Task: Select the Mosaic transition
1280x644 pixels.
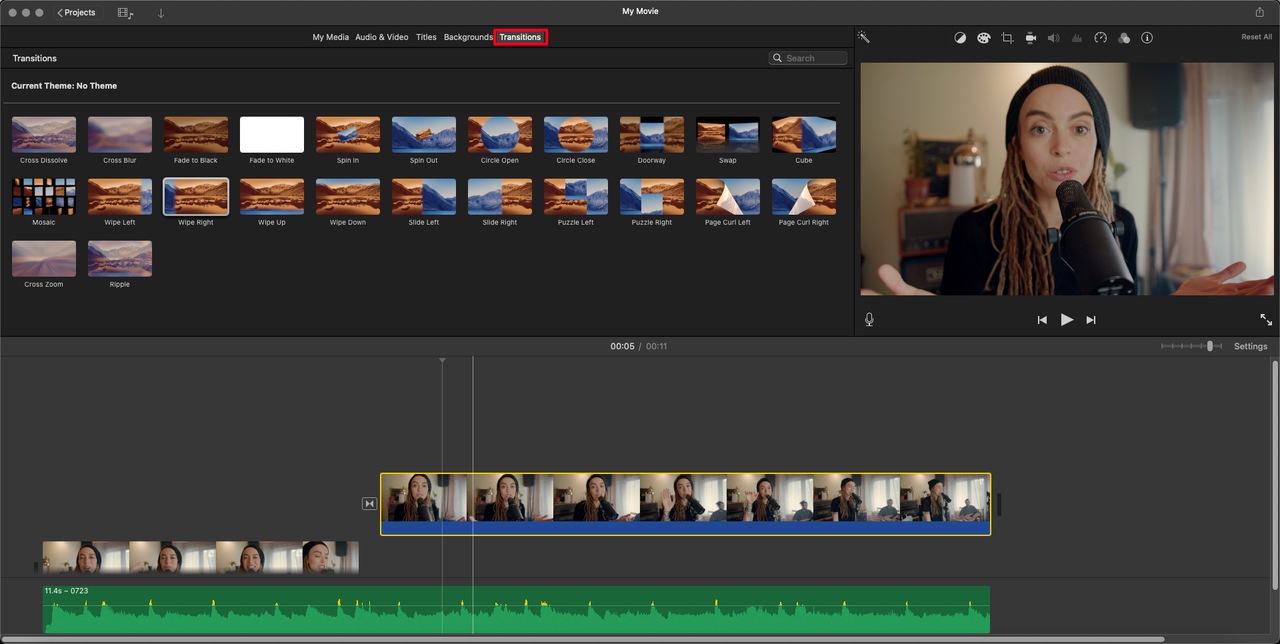Action: tap(44, 197)
